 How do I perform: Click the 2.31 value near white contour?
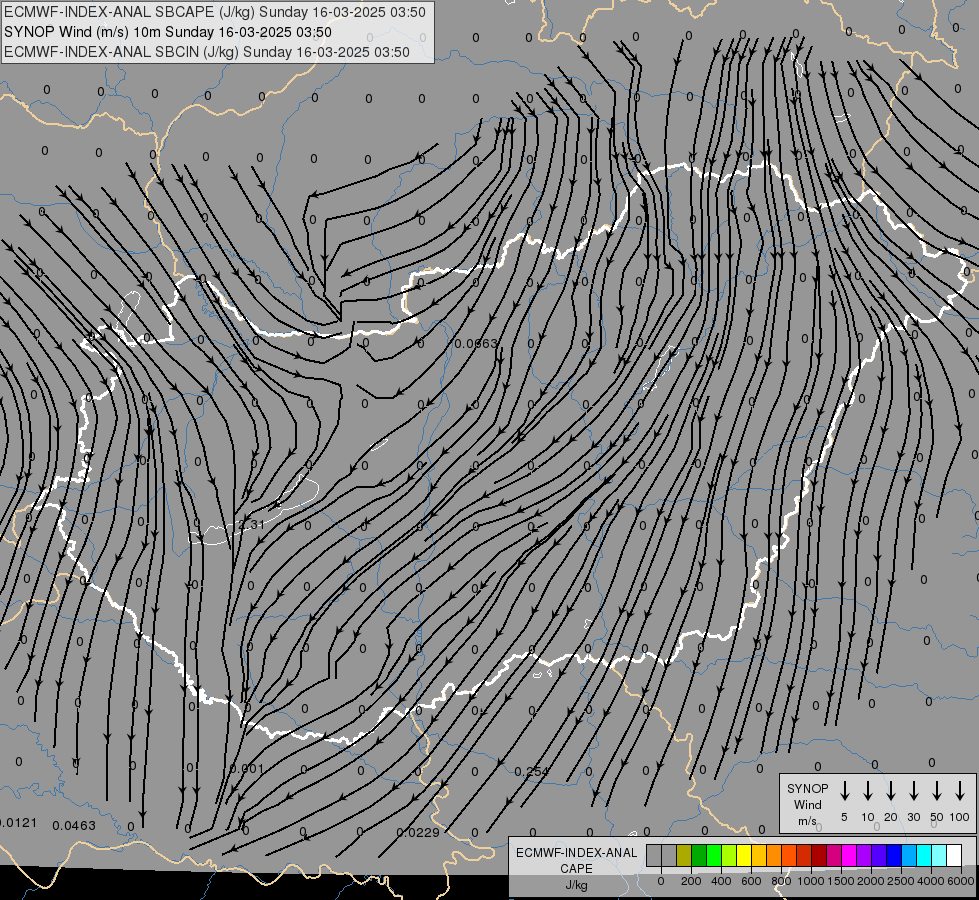point(252,525)
